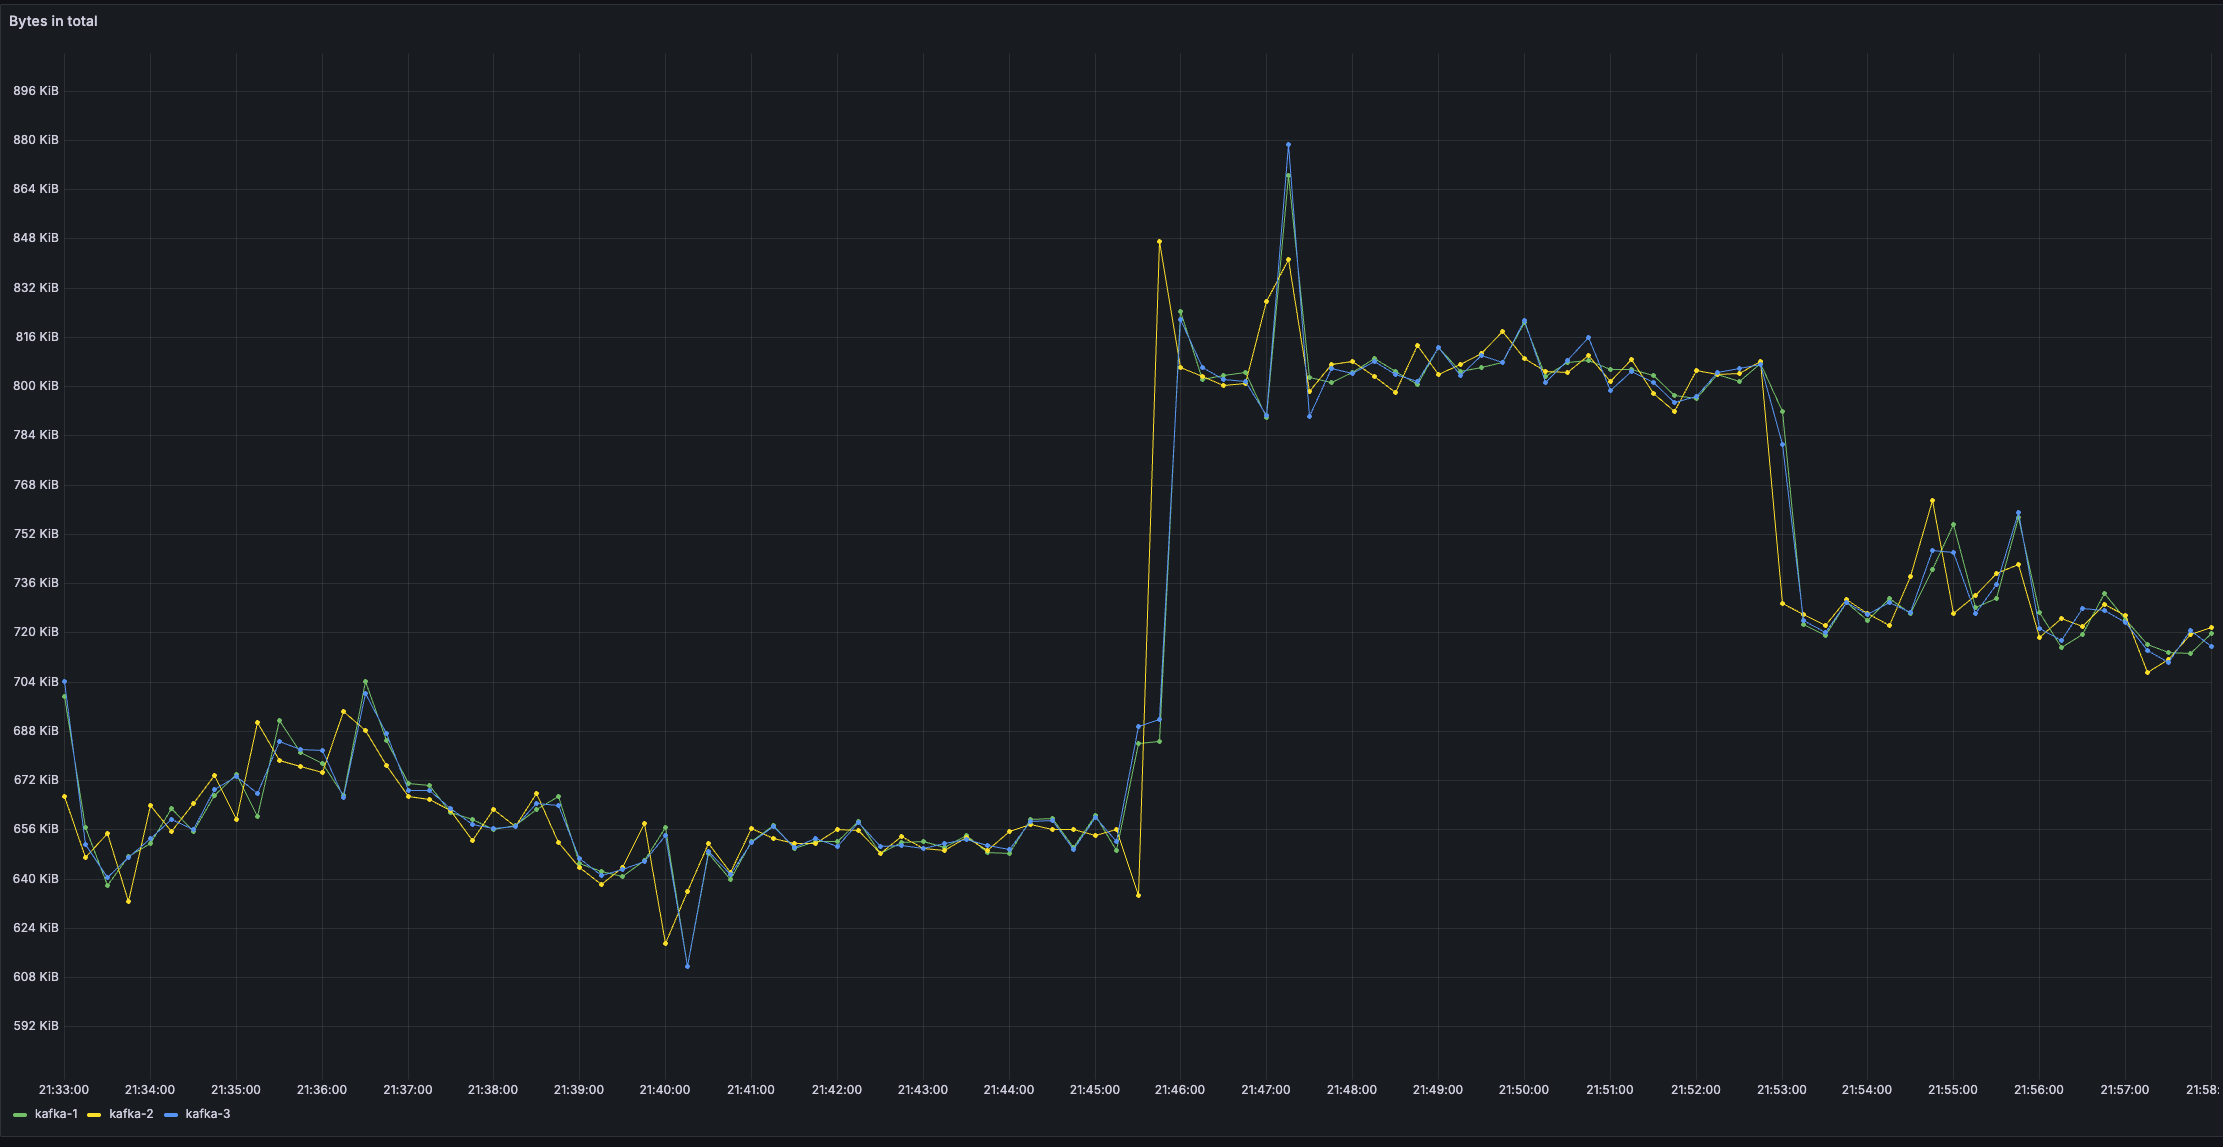Screen dimensions: 2223x1147
Task: Click the 896 KiB y-axis label
Action: pos(36,91)
